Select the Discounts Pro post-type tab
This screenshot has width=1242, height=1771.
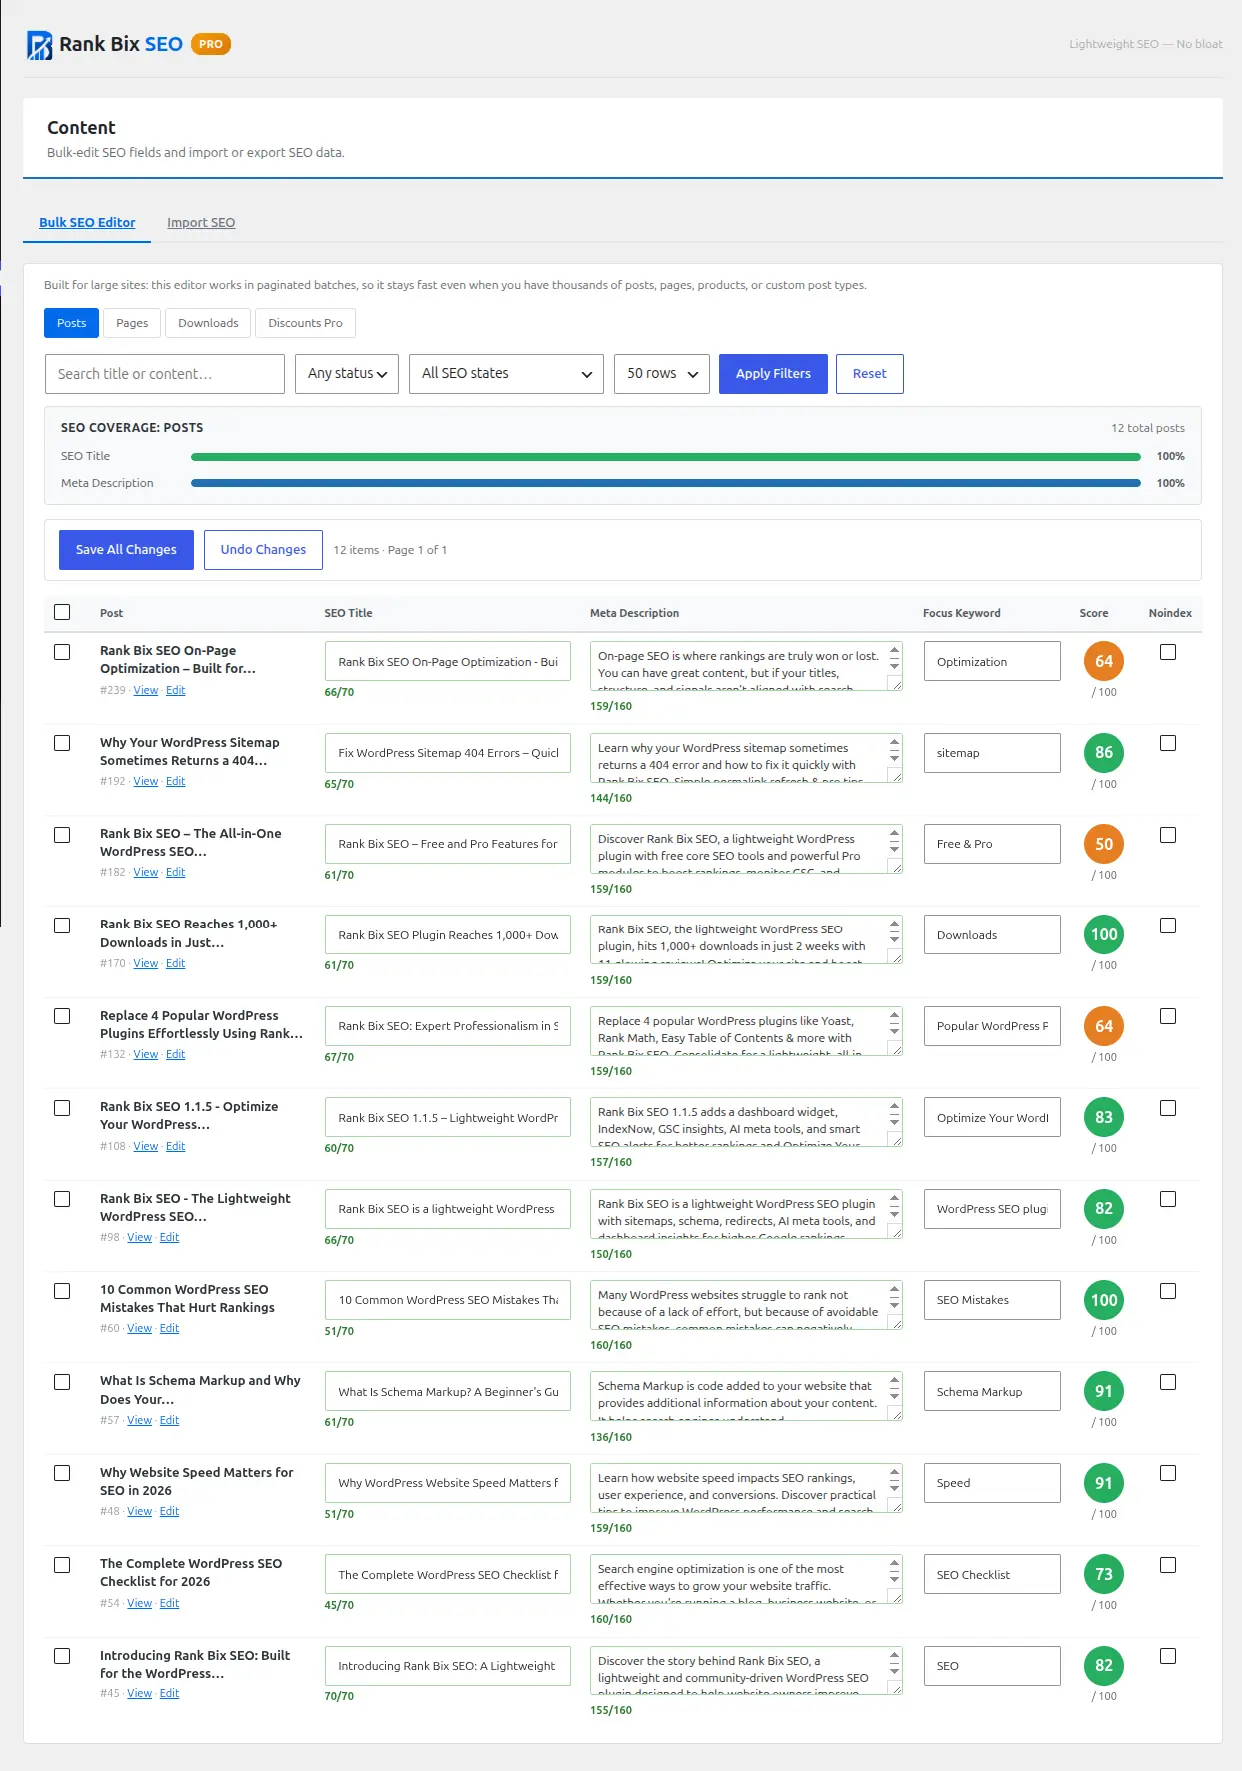click(305, 323)
